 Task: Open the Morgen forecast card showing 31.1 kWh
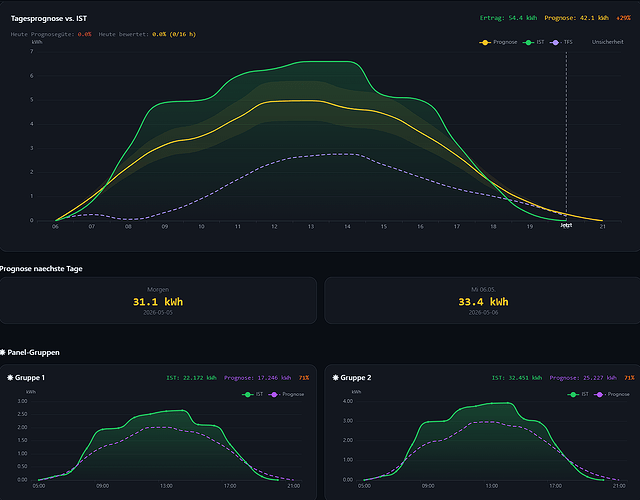pos(158,300)
